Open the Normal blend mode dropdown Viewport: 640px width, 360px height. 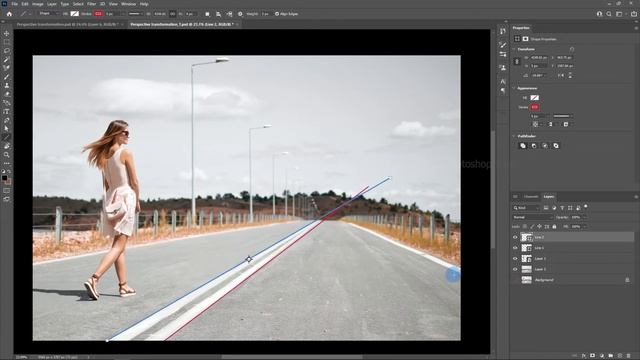533,218
